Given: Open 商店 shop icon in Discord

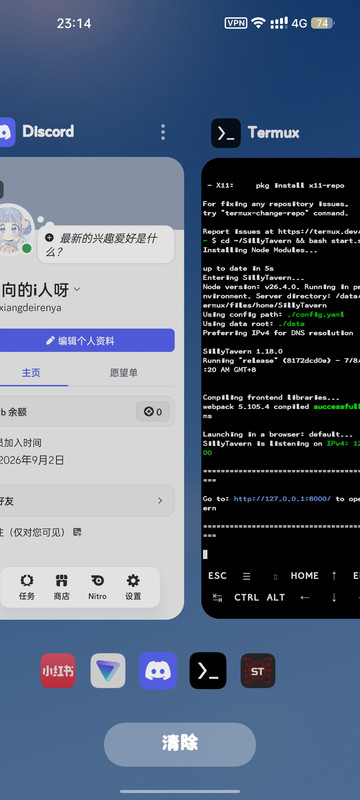Looking at the screenshot, I should pyautogui.click(x=62, y=587).
